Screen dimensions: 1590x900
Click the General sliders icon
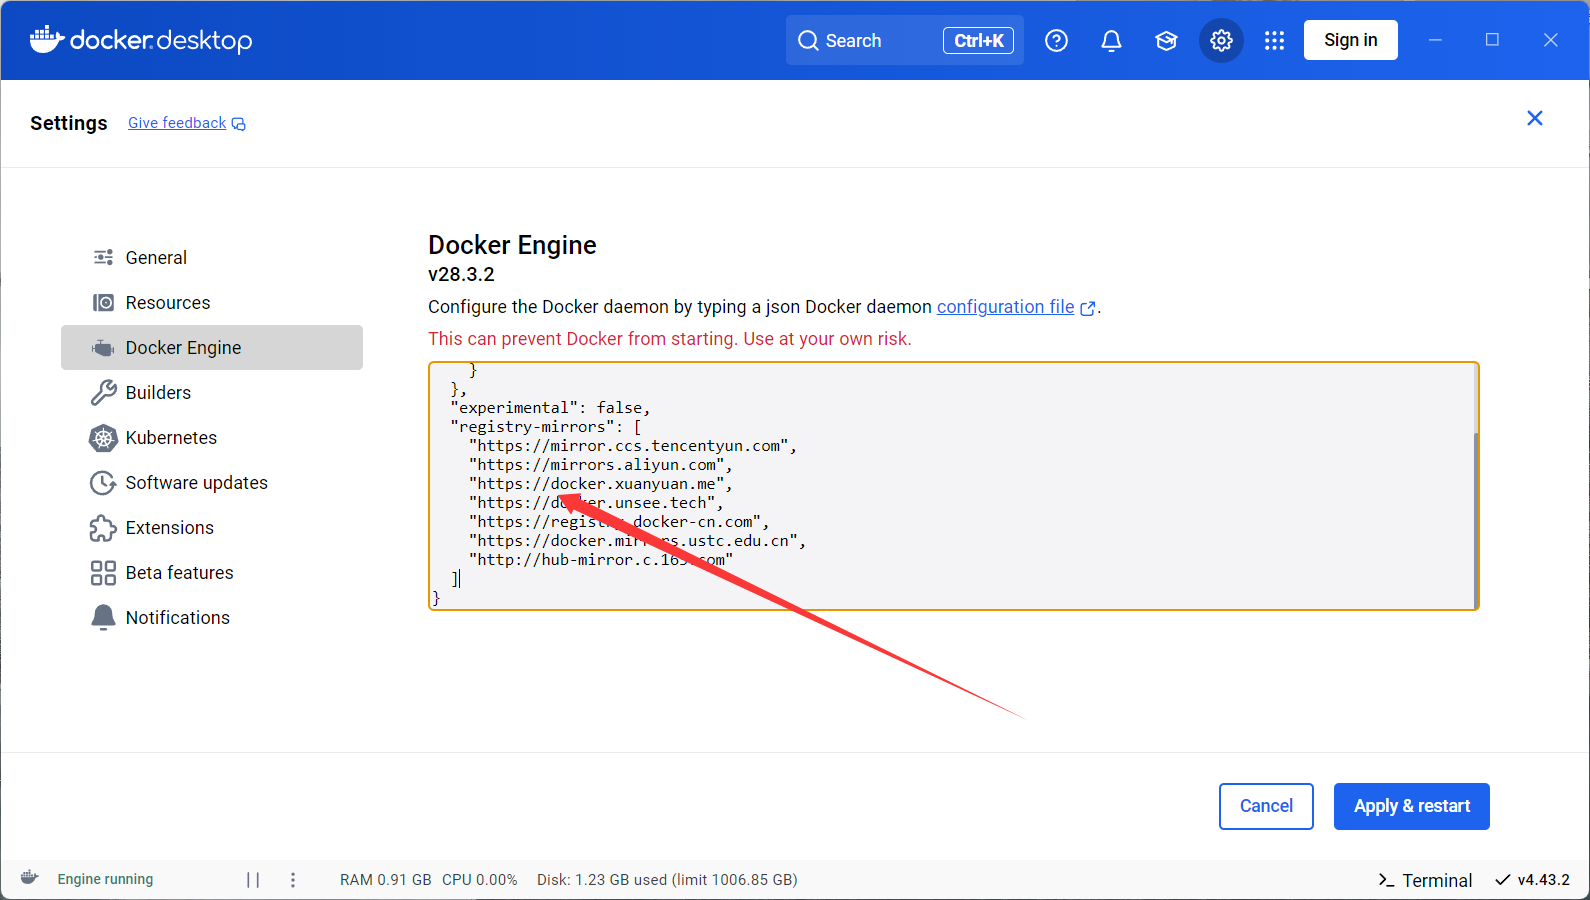[103, 258]
